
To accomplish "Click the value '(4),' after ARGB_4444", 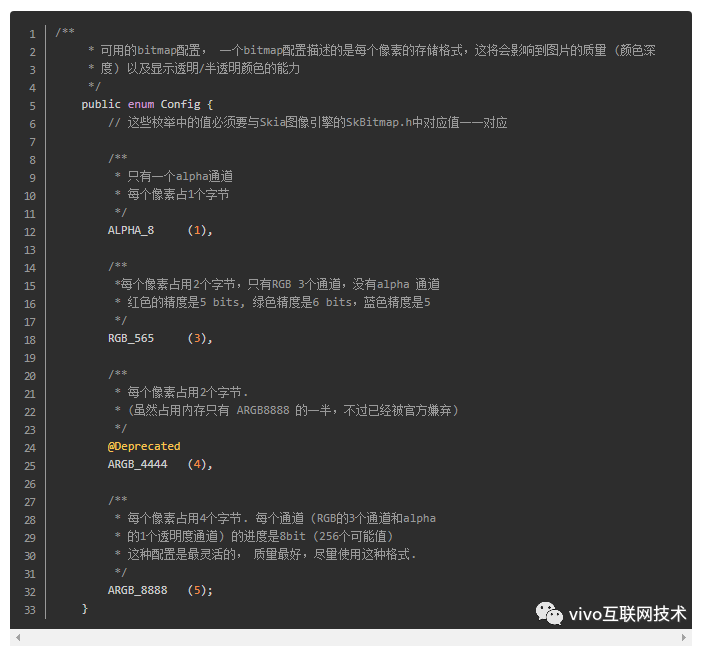I will [x=200, y=464].
